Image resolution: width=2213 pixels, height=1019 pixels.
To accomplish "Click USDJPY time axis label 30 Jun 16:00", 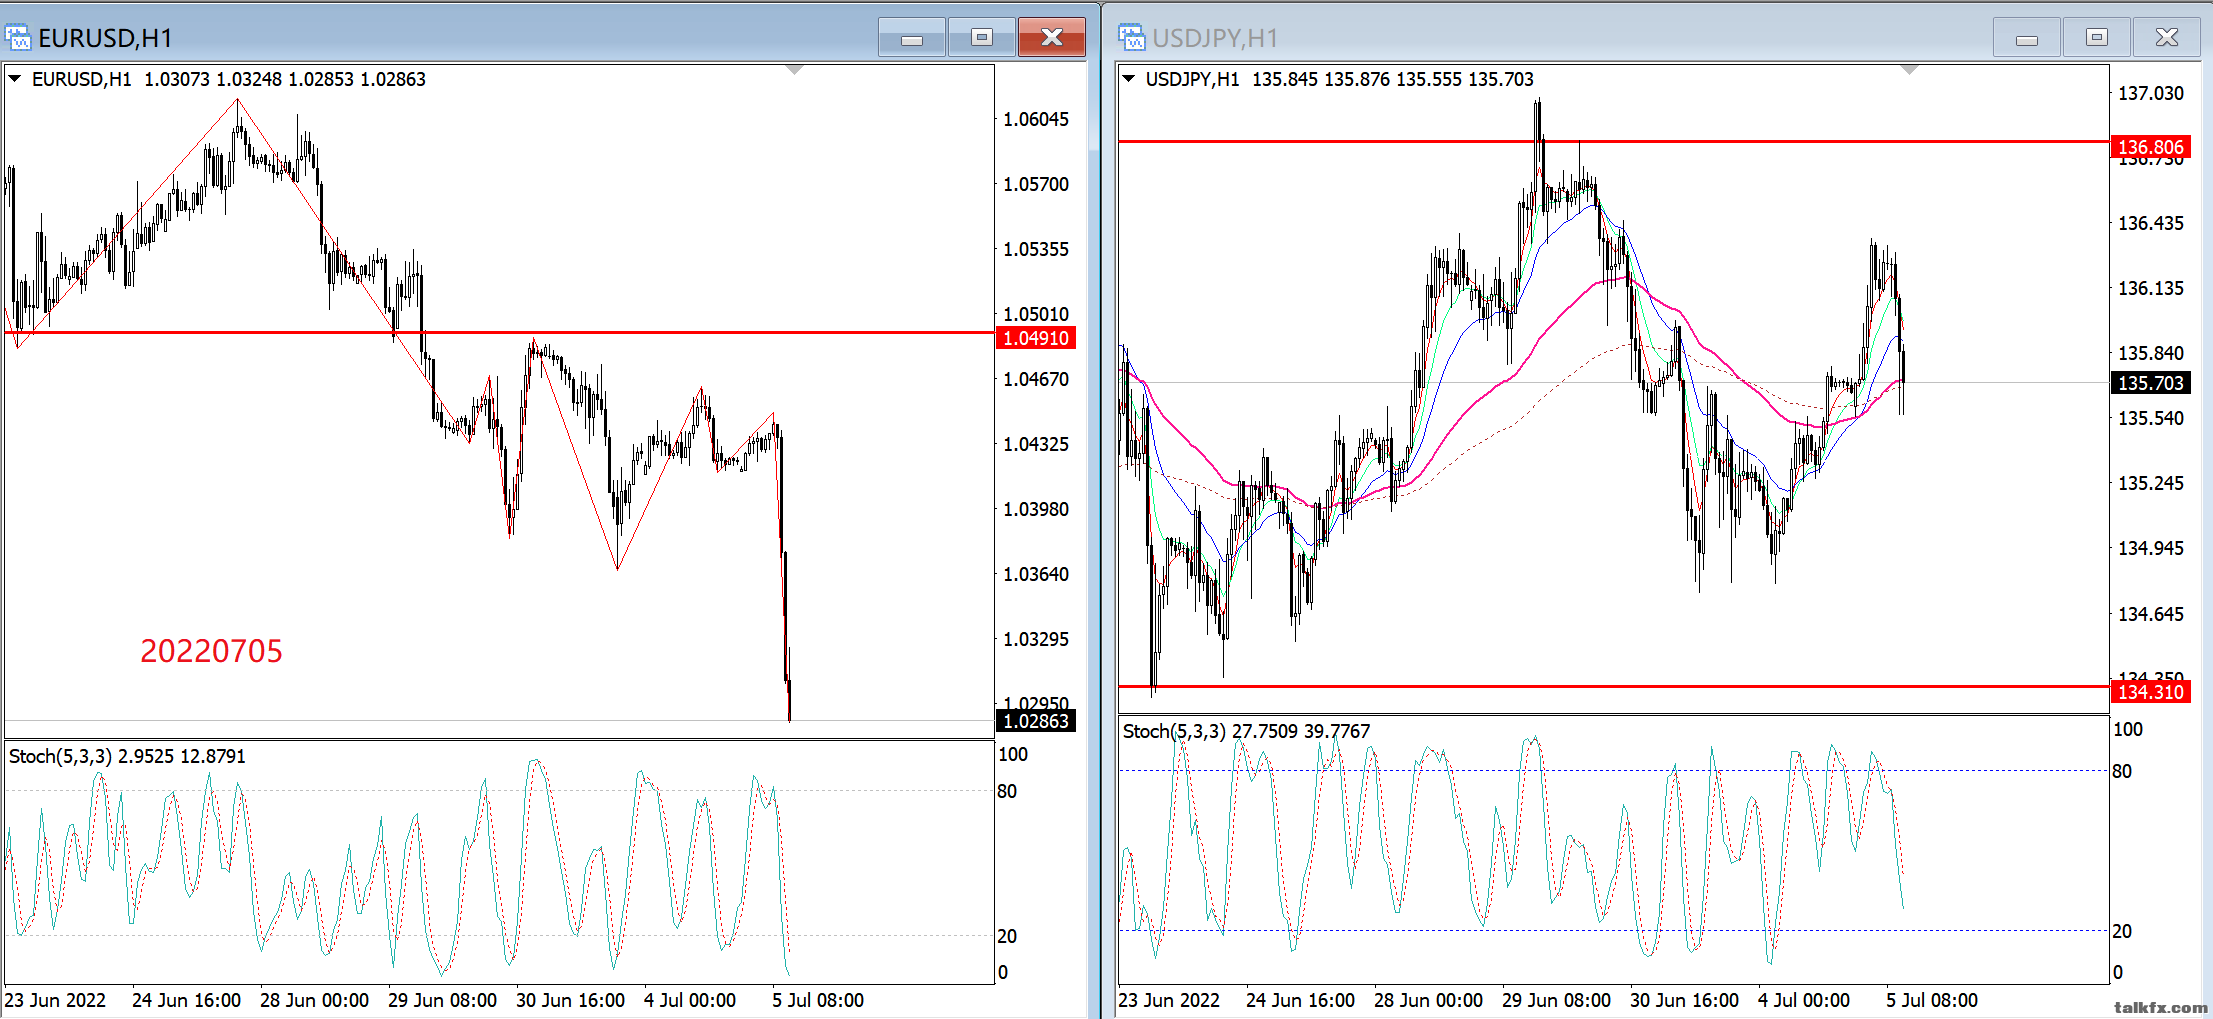I will click(1684, 1000).
